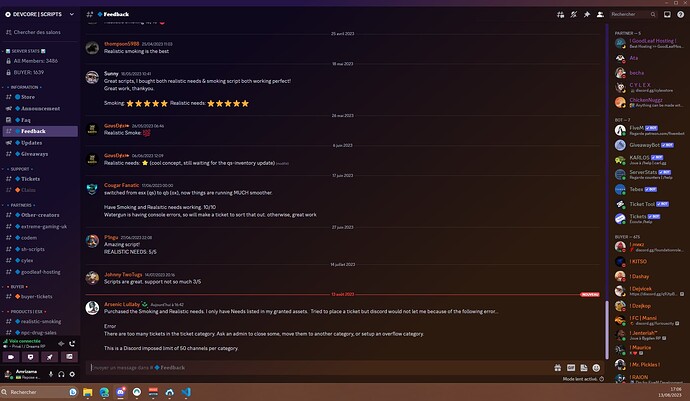Click the Amrizama user avatar
Screen dimensions: 690x401
pos(8,374)
